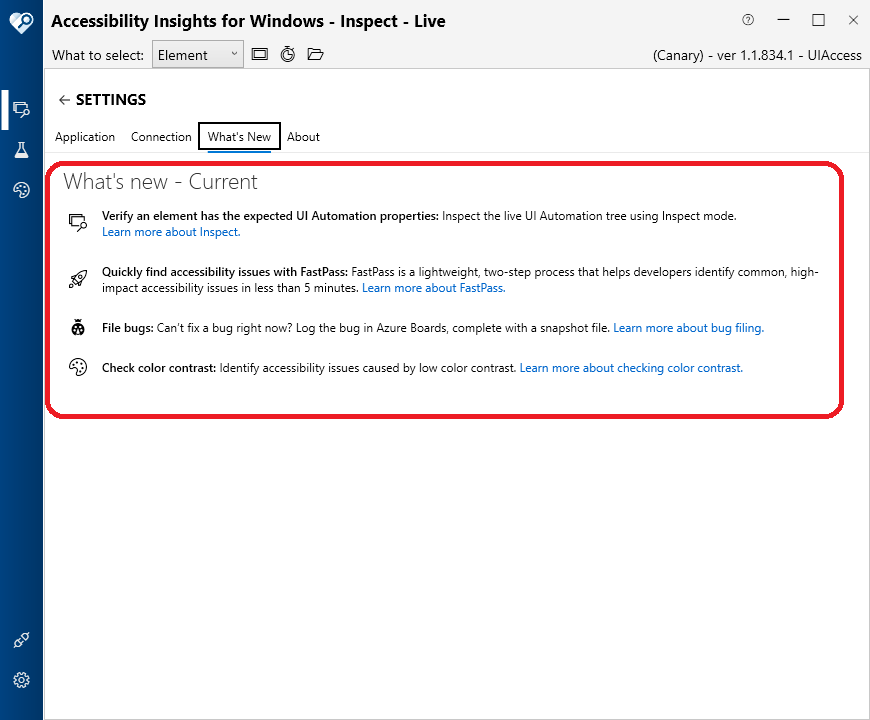The width and height of the screenshot is (870, 720).
Task: Click the FastPass rocket icon
Action: click(x=78, y=278)
